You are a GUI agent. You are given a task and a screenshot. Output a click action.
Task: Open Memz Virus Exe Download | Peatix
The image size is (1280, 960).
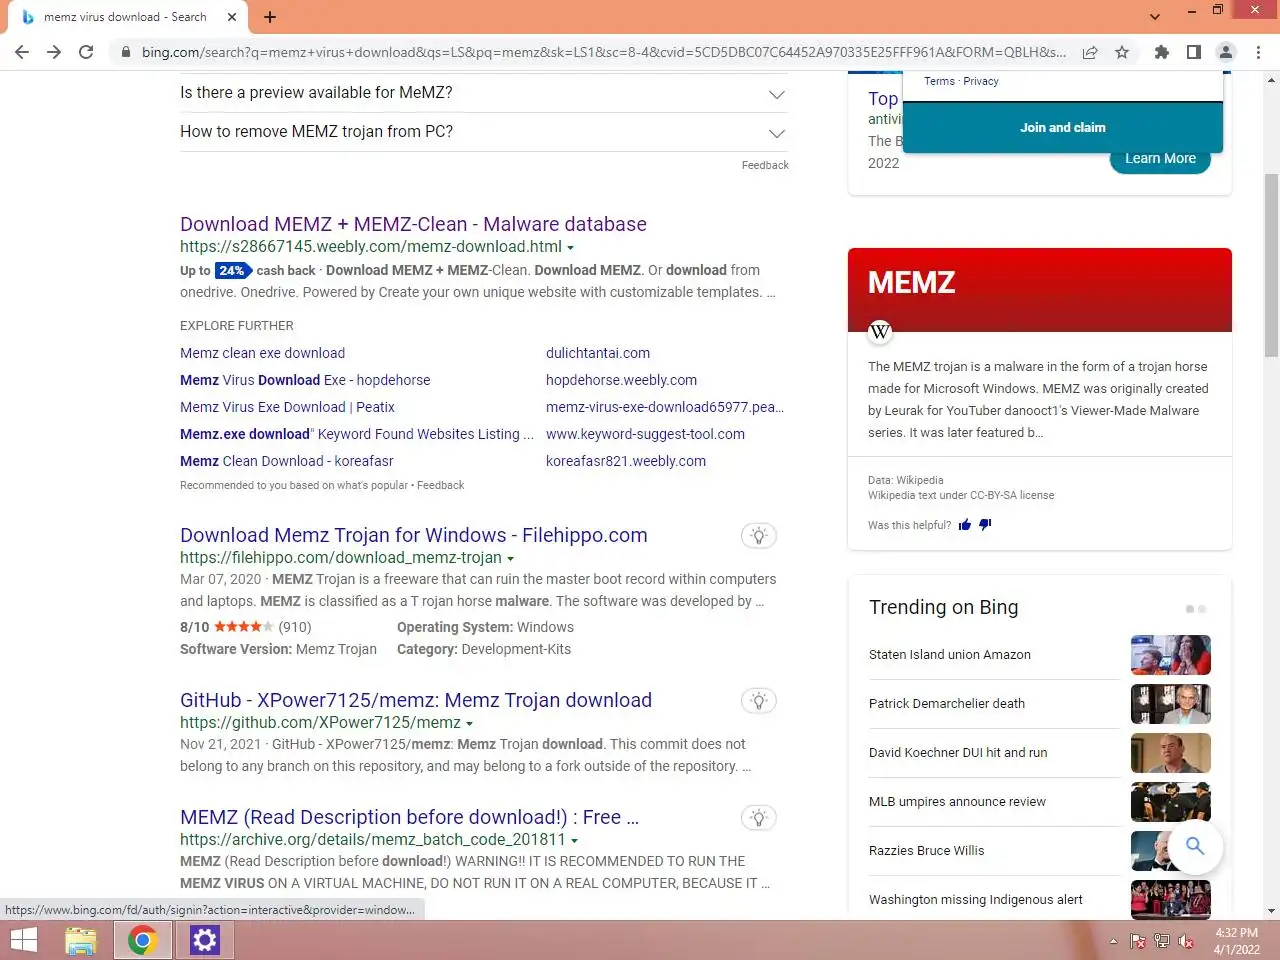(287, 407)
